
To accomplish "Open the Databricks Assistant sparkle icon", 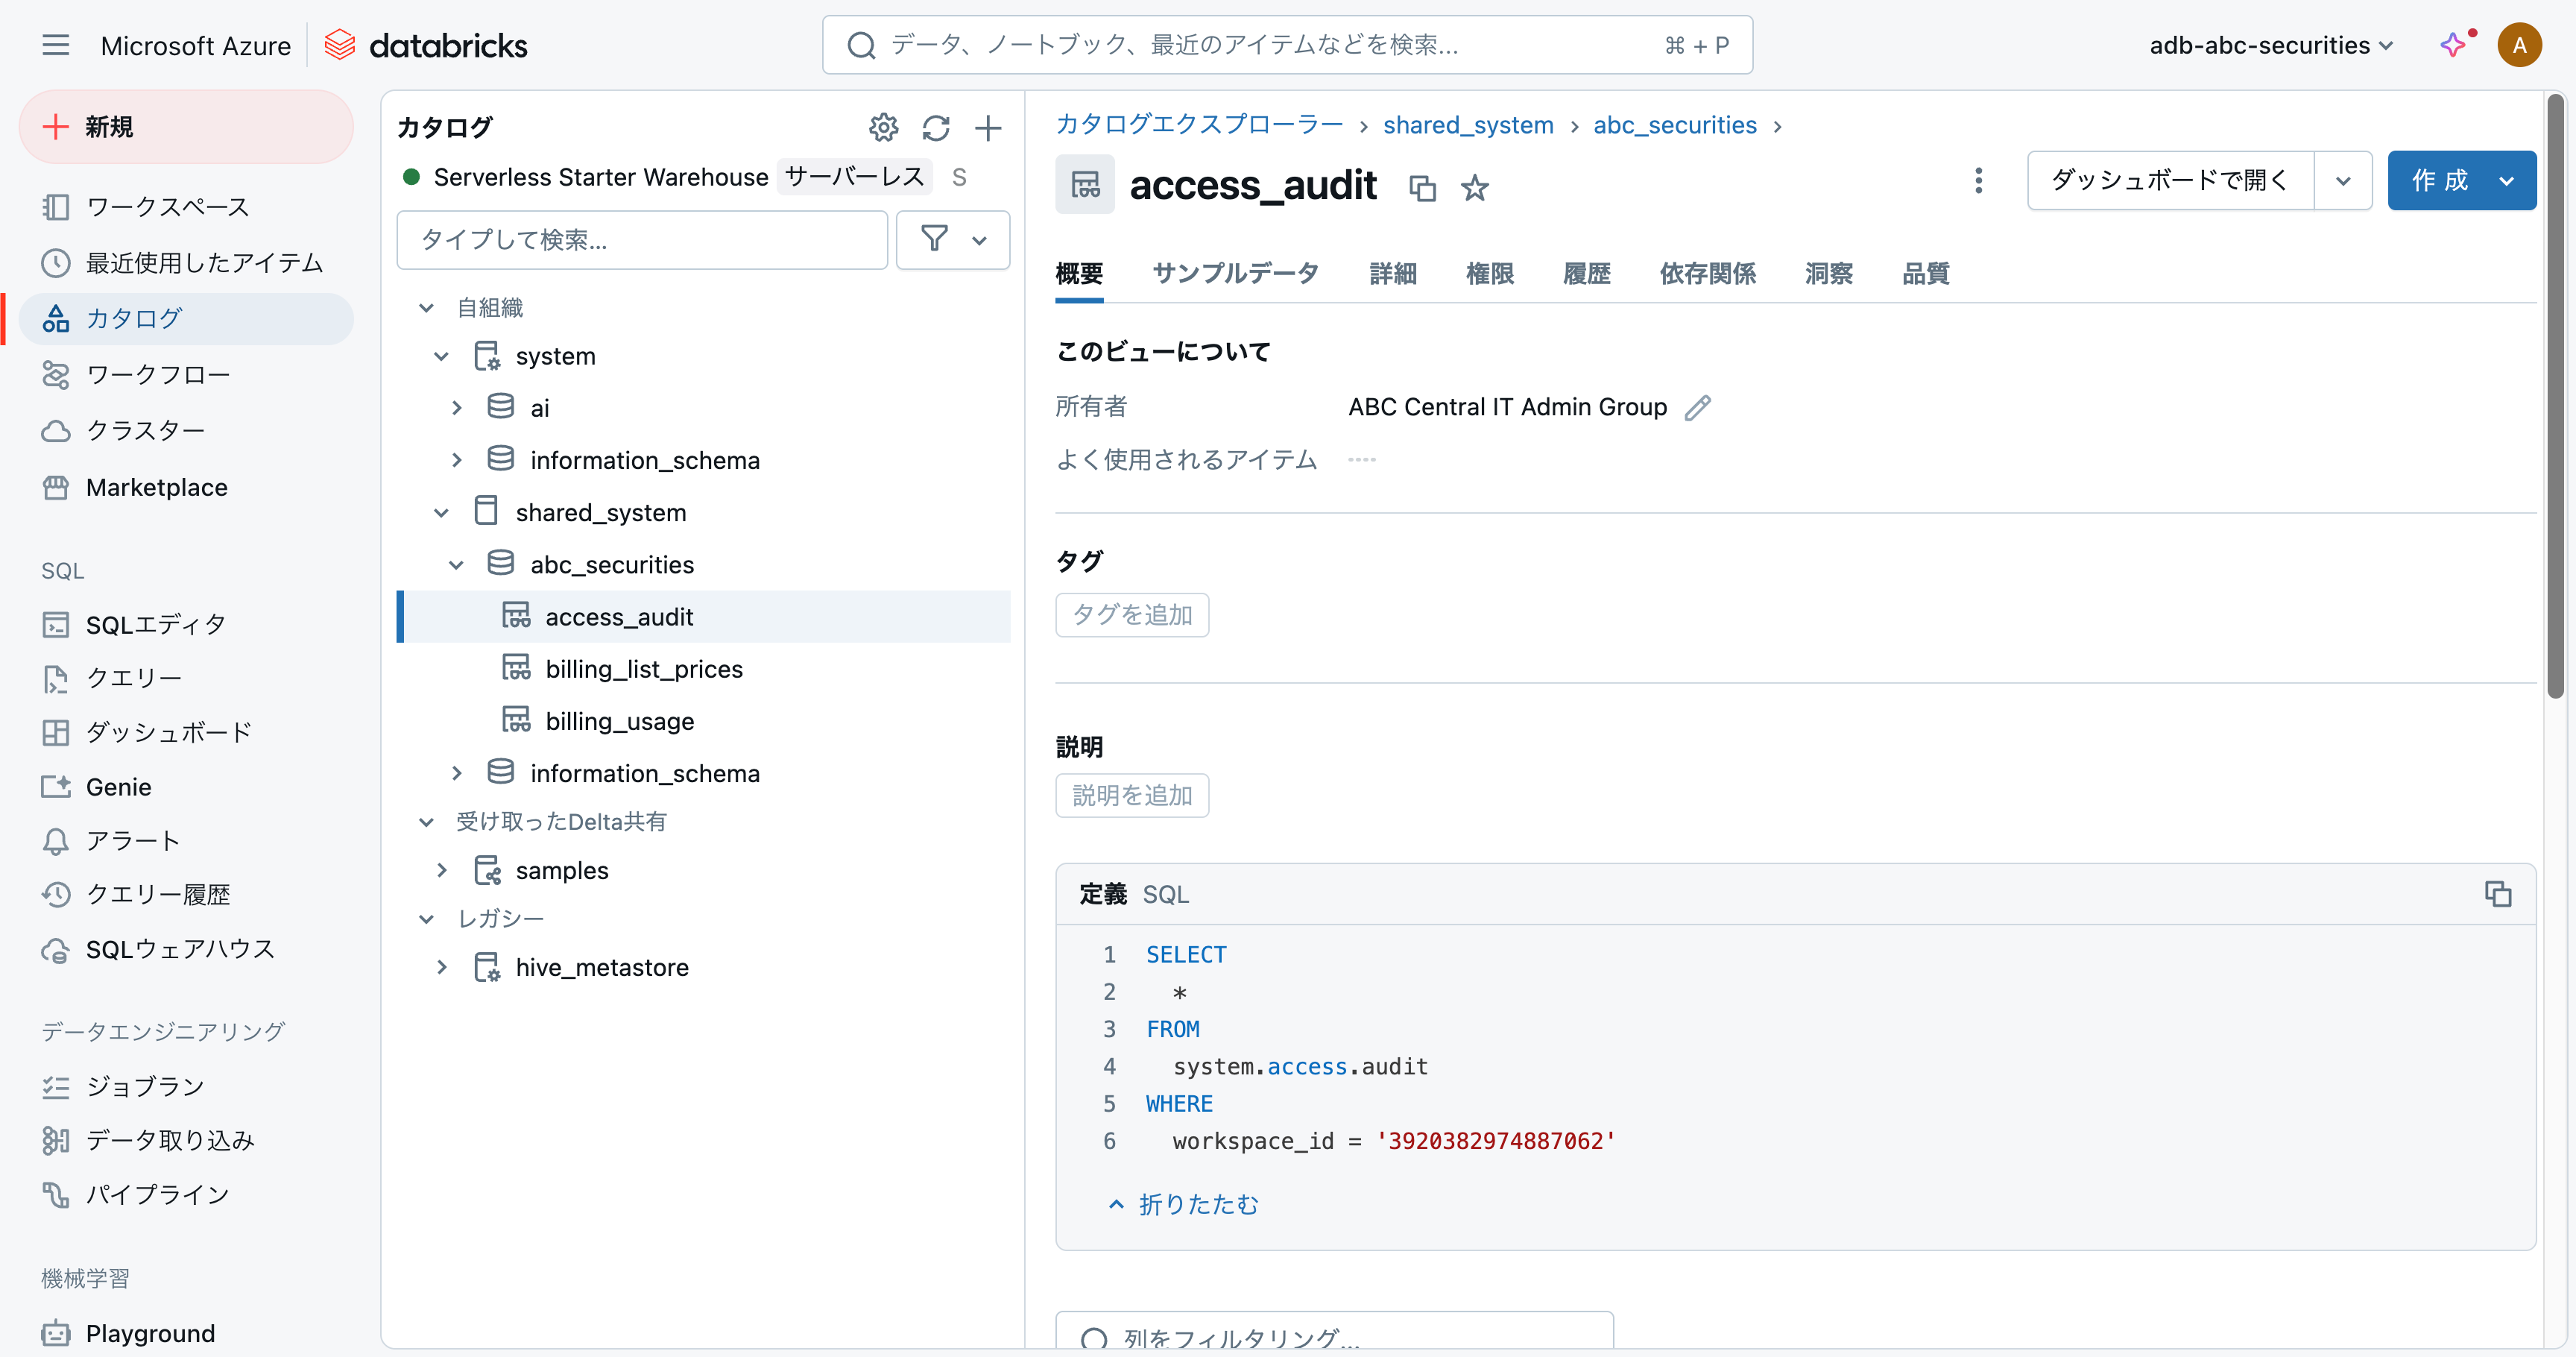I will click(2452, 45).
